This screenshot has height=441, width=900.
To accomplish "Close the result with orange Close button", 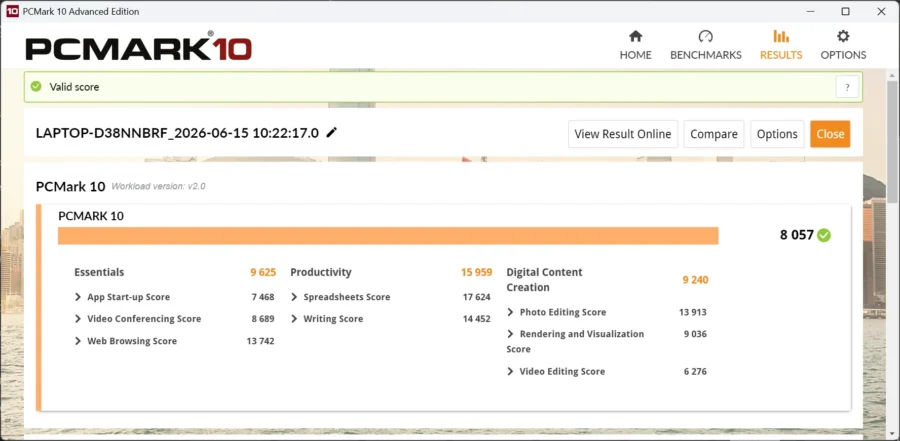I will 830,134.
